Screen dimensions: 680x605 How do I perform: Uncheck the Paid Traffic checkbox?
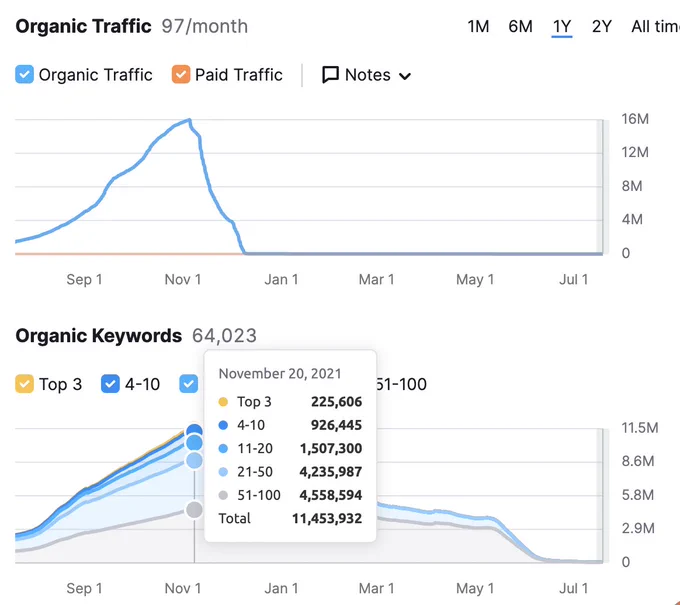coord(181,74)
